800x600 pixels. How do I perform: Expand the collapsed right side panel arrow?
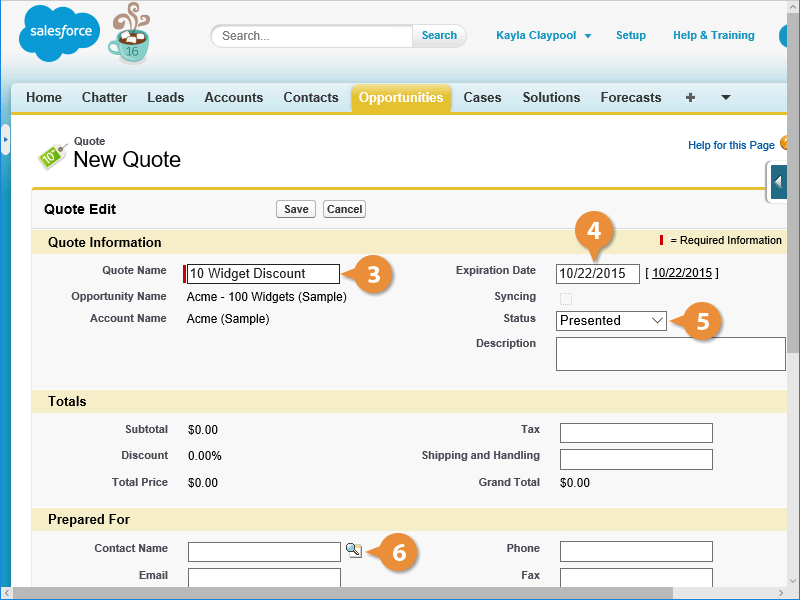click(779, 182)
